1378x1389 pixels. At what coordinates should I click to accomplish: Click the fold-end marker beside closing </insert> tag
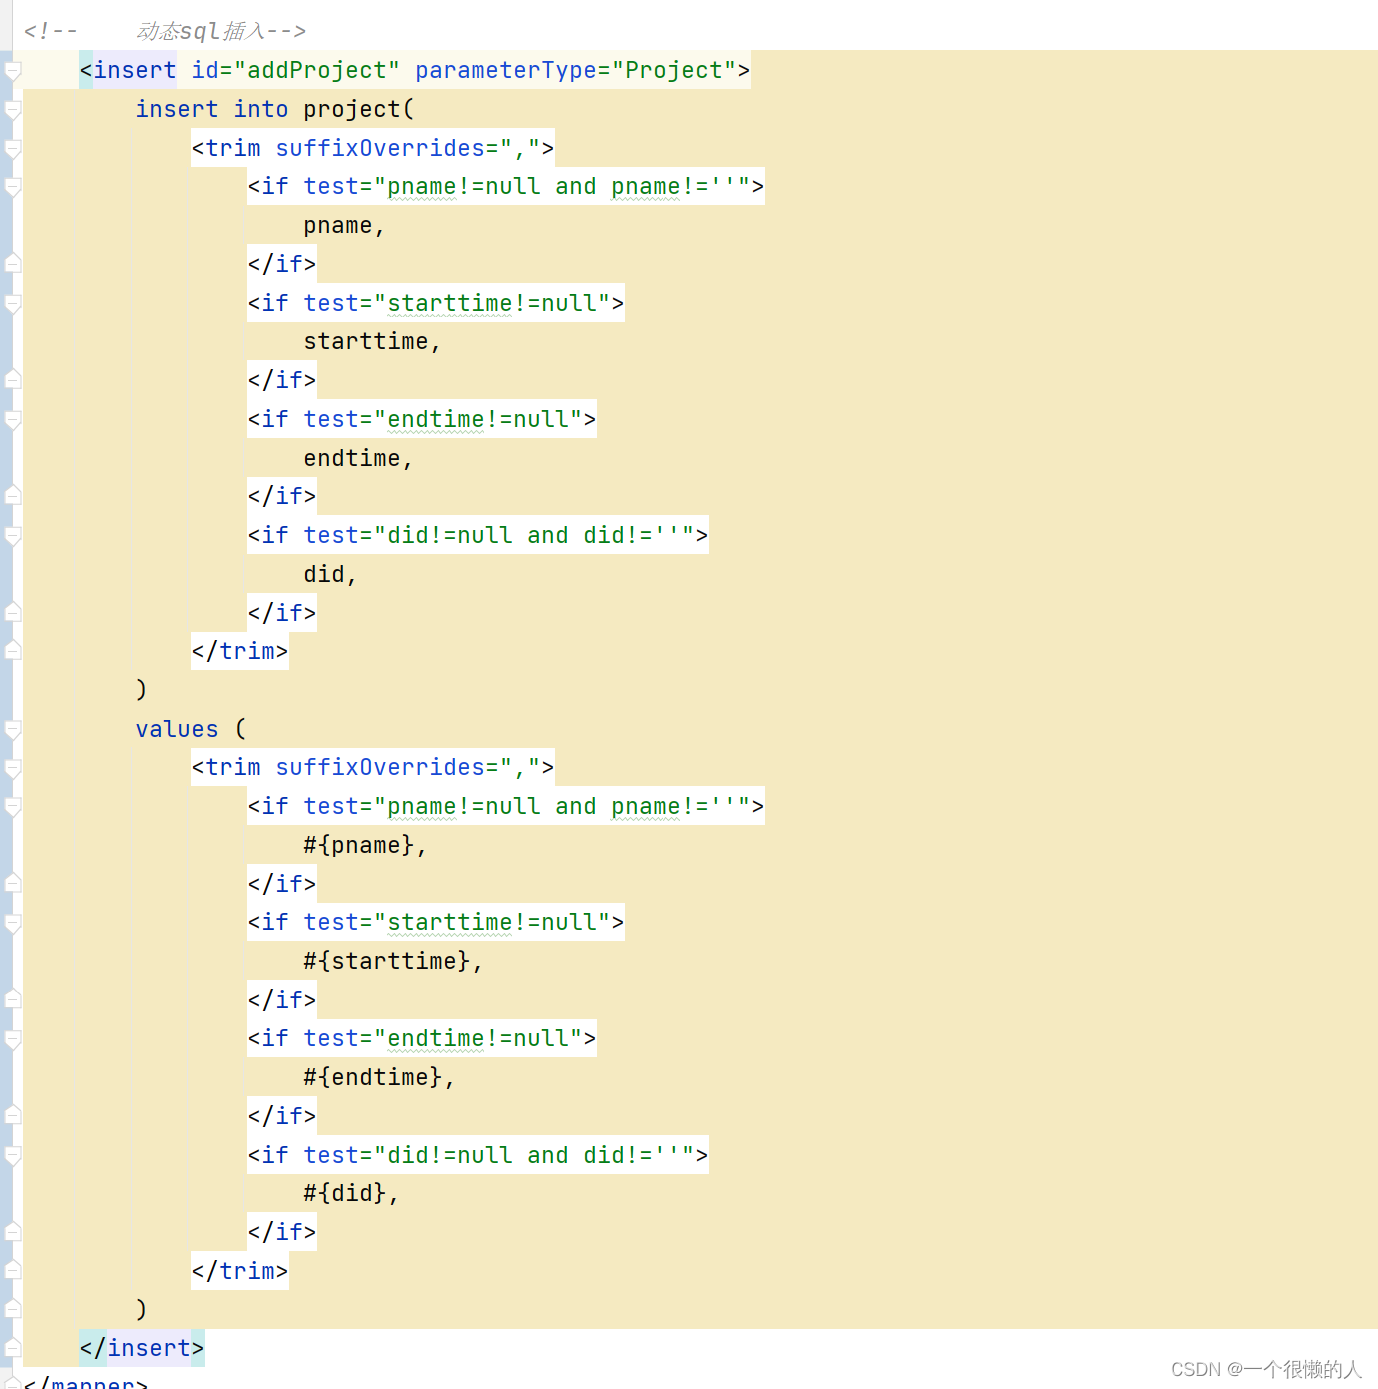pos(12,1349)
